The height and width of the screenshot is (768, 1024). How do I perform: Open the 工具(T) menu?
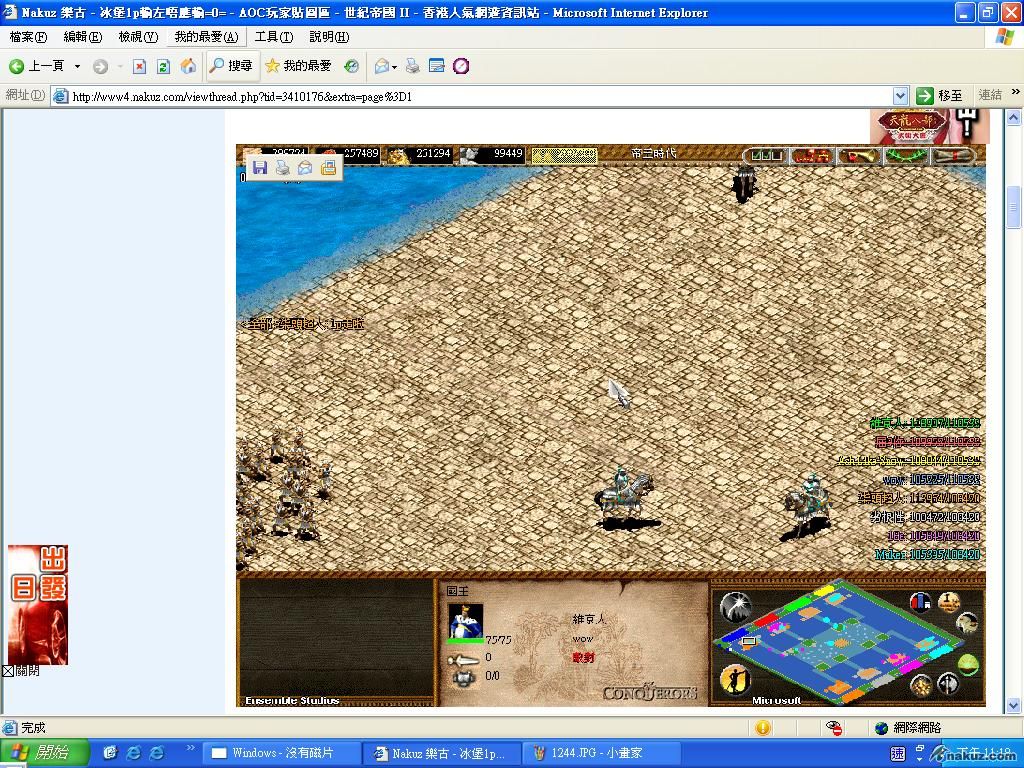click(274, 37)
